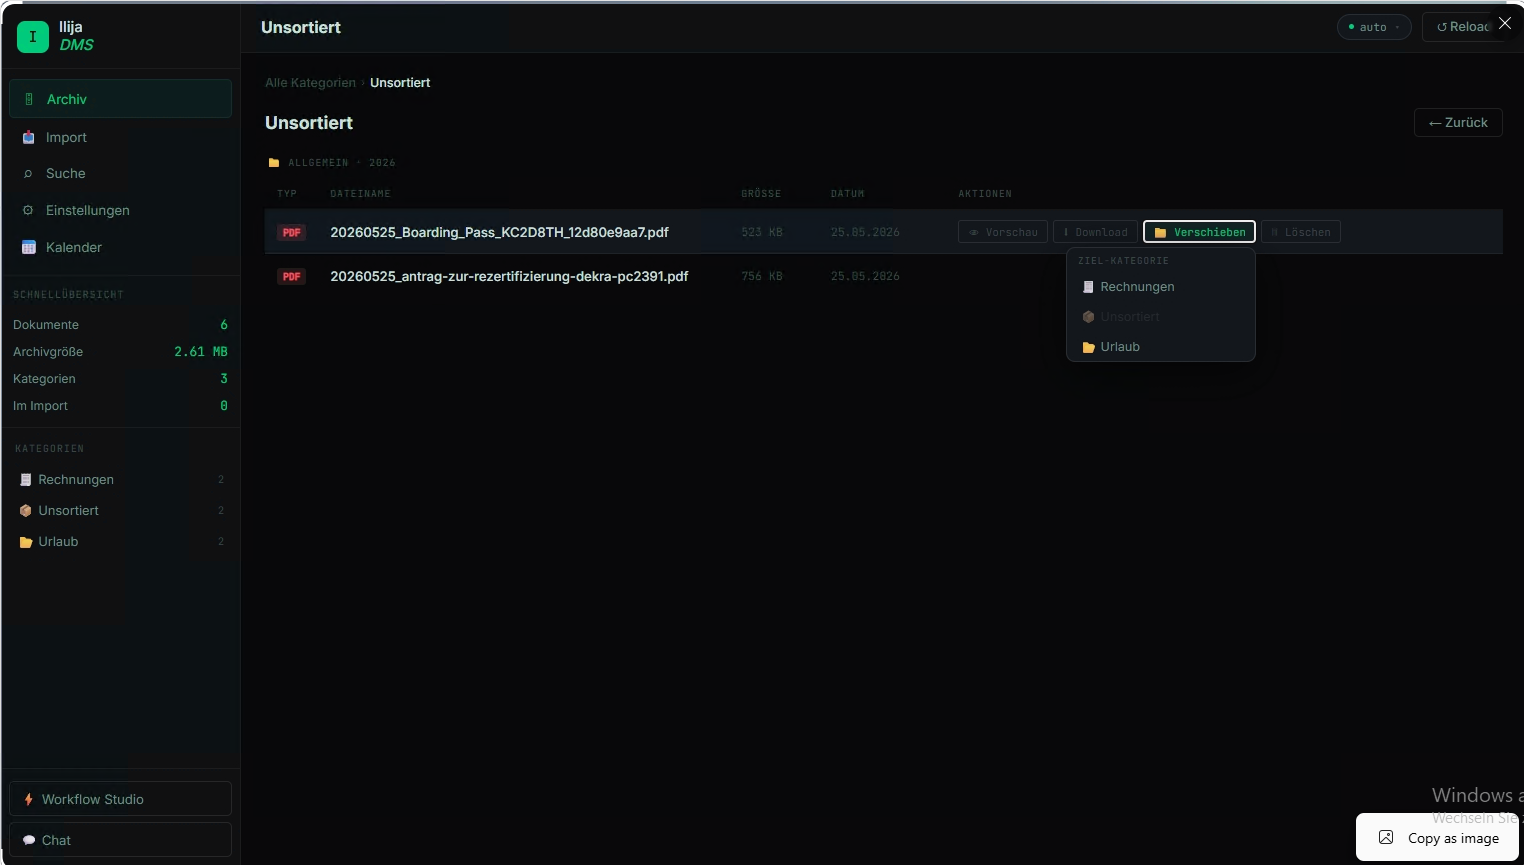Viewport: 1524px width, 865px height.
Task: Toggle the auto mode indicator
Action: tap(1374, 27)
